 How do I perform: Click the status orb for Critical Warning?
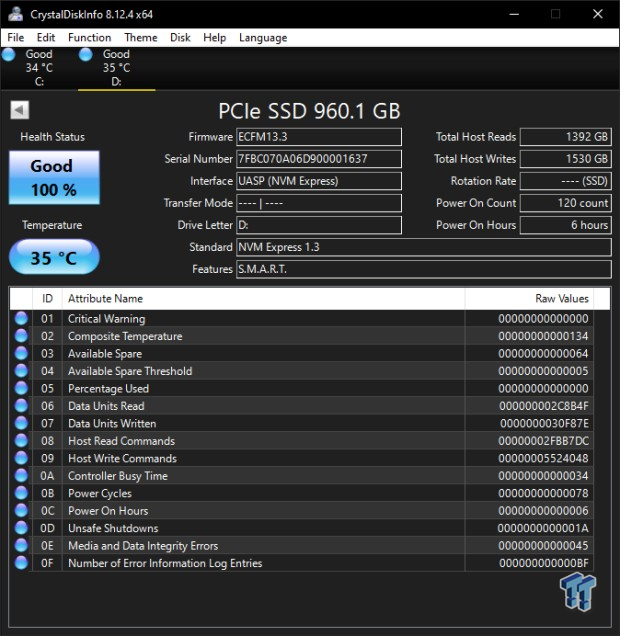(x=21, y=318)
